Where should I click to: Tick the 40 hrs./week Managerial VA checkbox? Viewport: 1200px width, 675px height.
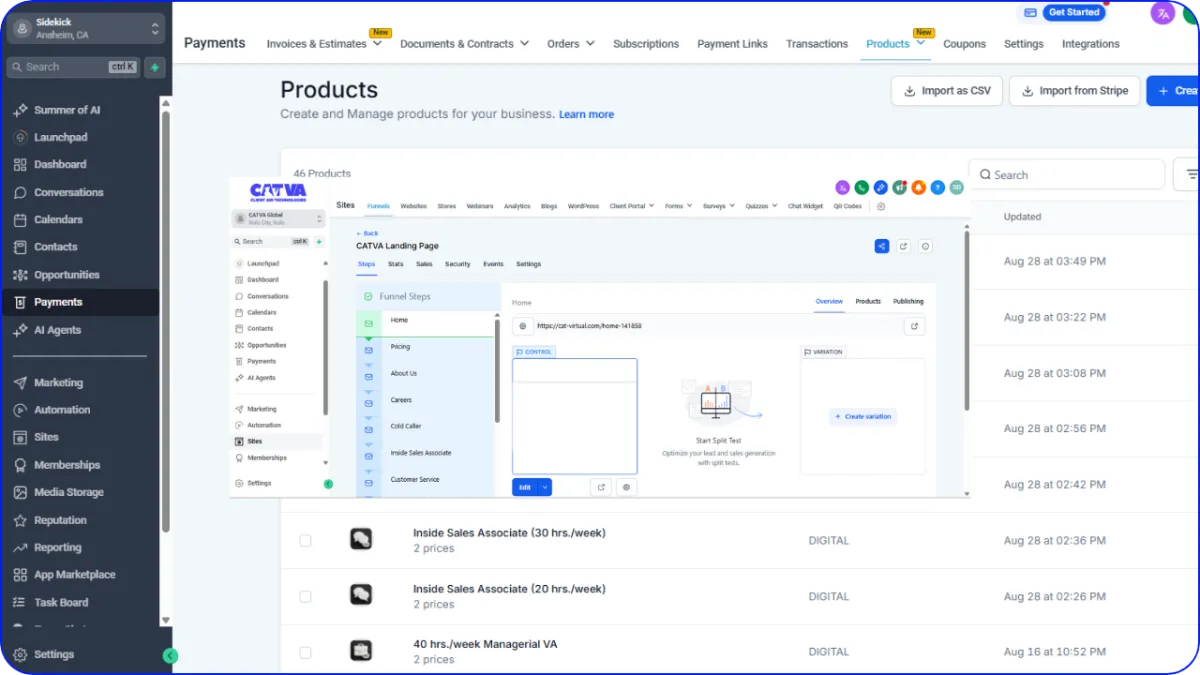[305, 652]
